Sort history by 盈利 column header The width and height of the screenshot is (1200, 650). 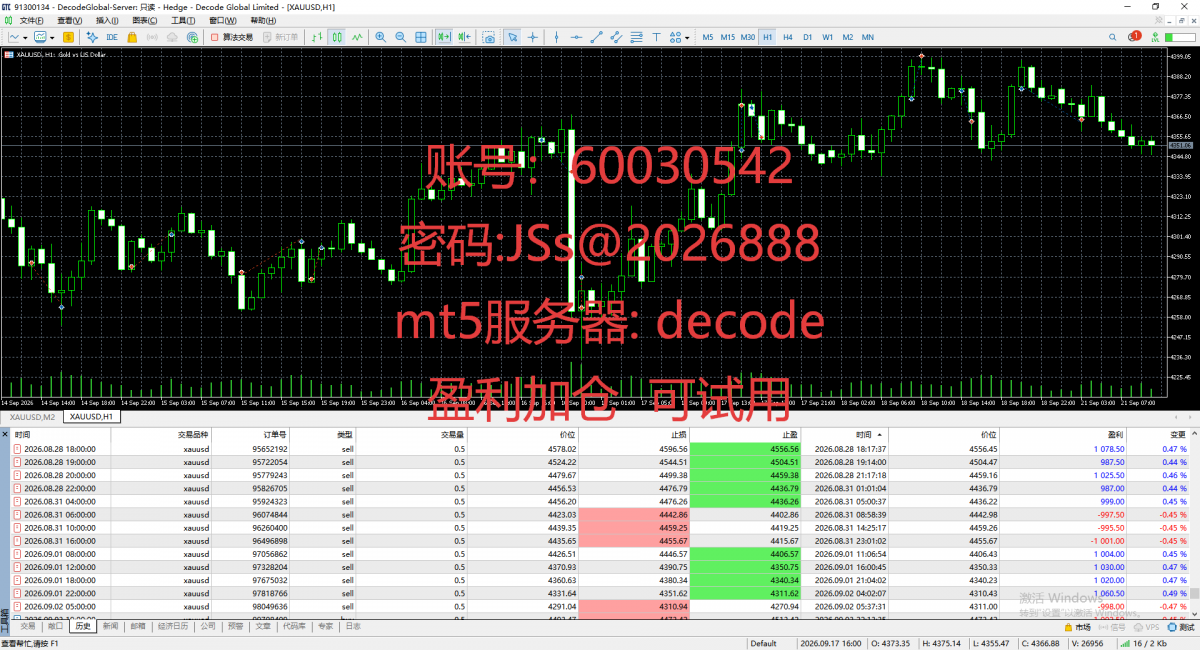pyautogui.click(x=1116, y=435)
